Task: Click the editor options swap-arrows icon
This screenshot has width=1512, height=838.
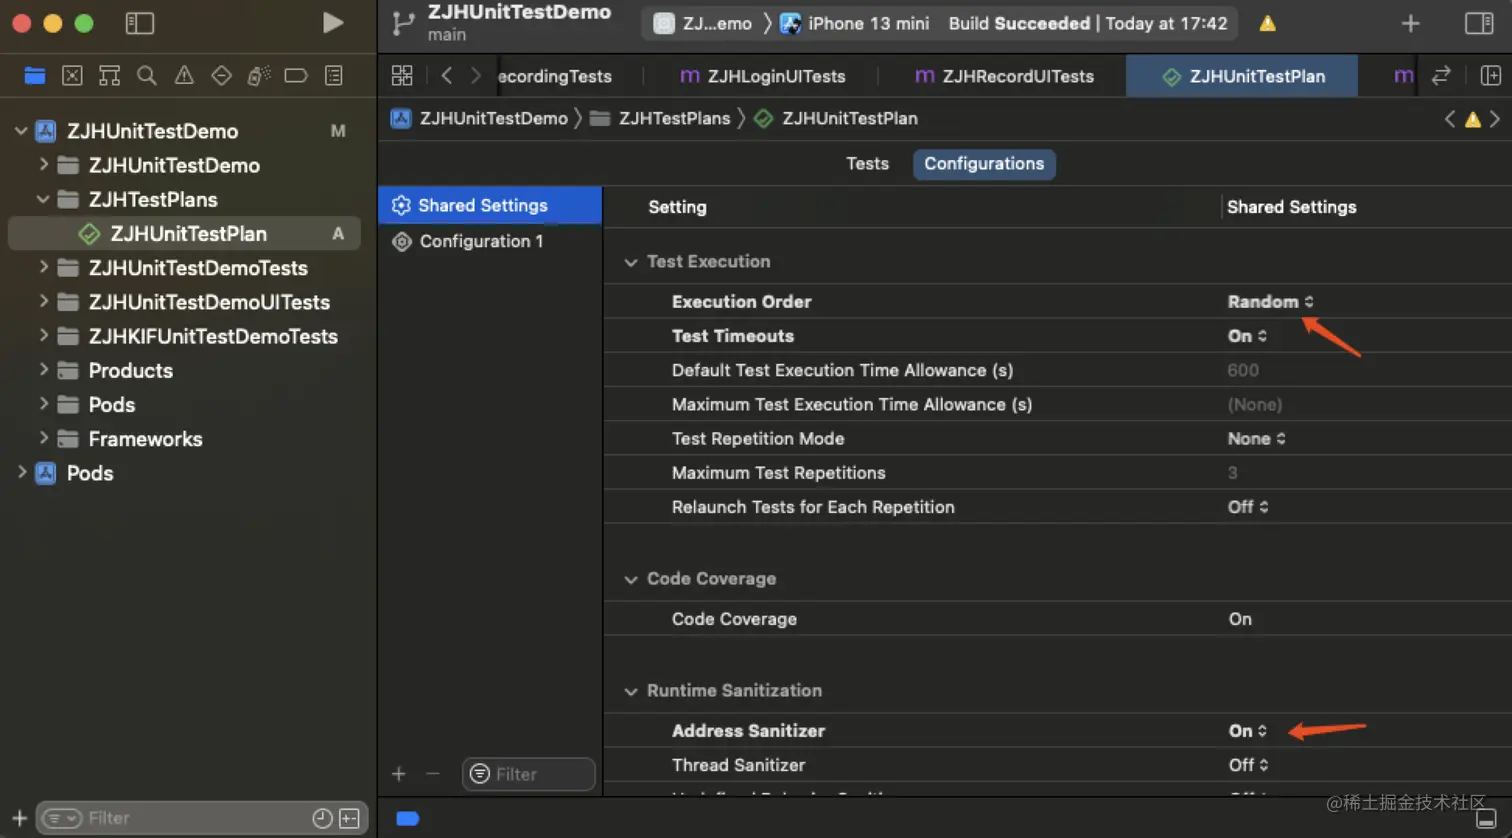Action: coord(1441,75)
